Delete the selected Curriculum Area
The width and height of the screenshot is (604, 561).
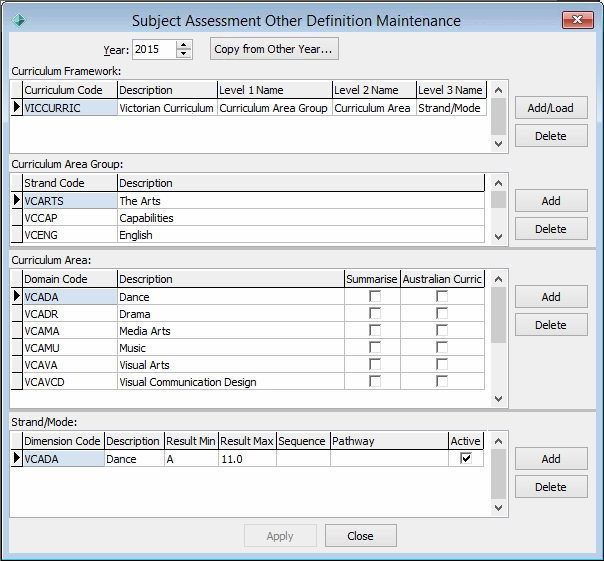(x=551, y=325)
